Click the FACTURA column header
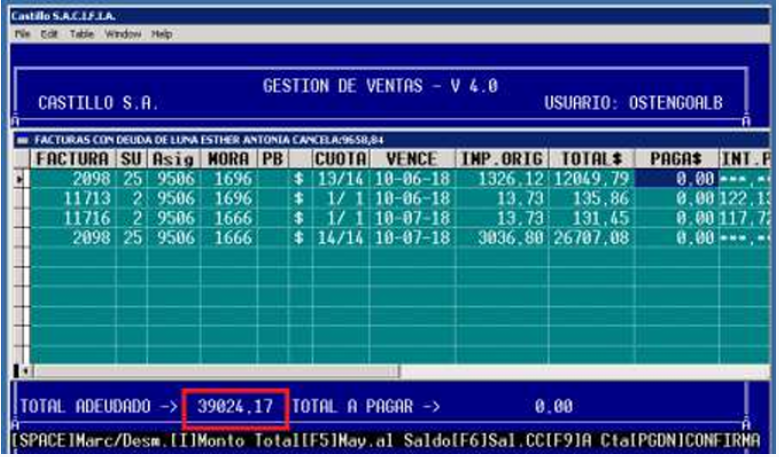The image size is (779, 457). pyautogui.click(x=73, y=159)
